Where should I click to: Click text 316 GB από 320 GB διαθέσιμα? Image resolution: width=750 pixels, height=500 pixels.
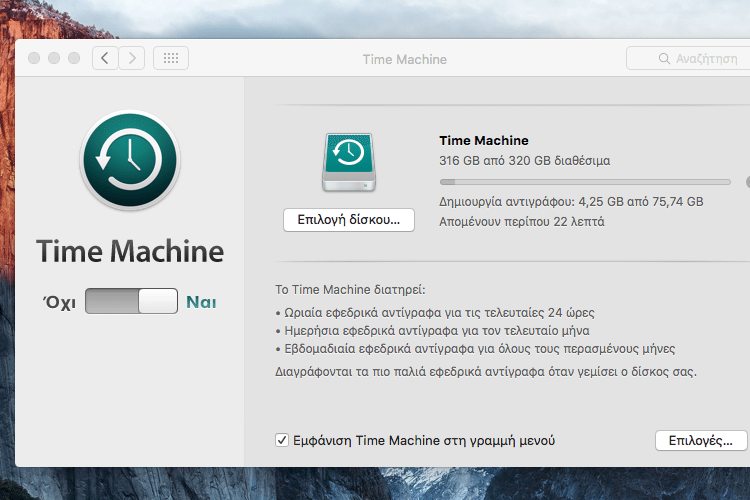click(525, 161)
